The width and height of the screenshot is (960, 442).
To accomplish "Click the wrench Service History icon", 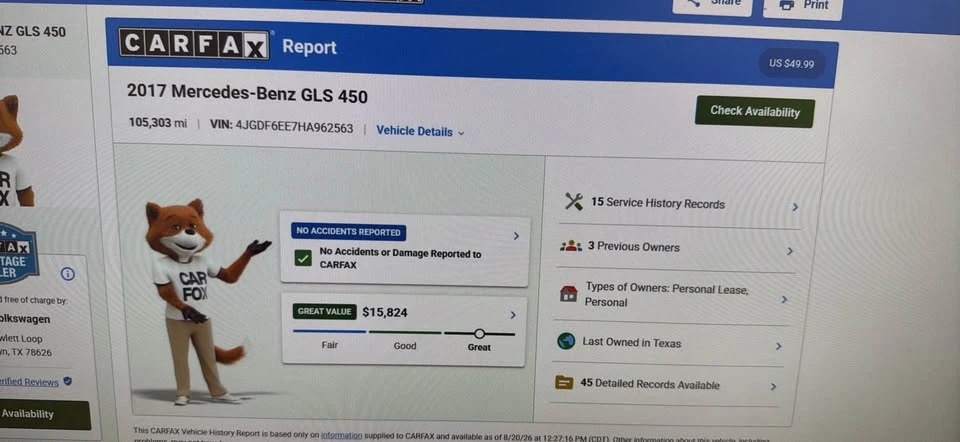I will [x=574, y=201].
